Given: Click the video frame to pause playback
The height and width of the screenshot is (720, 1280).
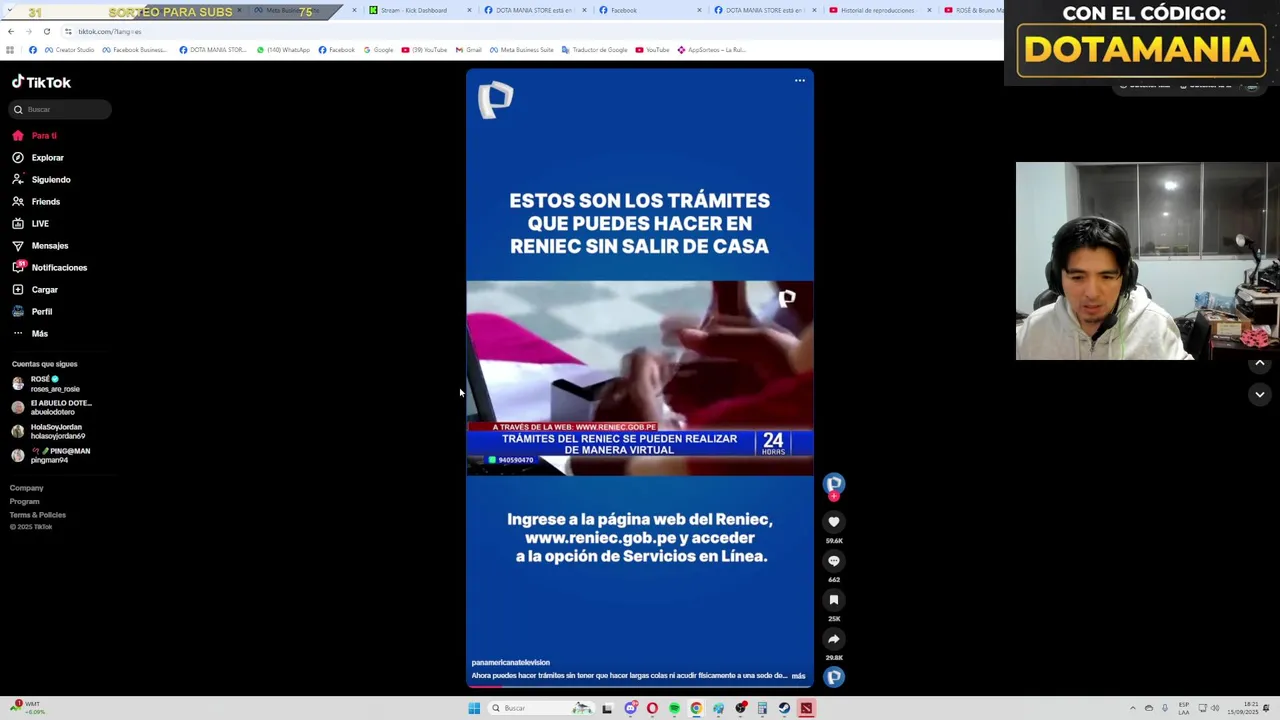Looking at the screenshot, I should 640,378.
